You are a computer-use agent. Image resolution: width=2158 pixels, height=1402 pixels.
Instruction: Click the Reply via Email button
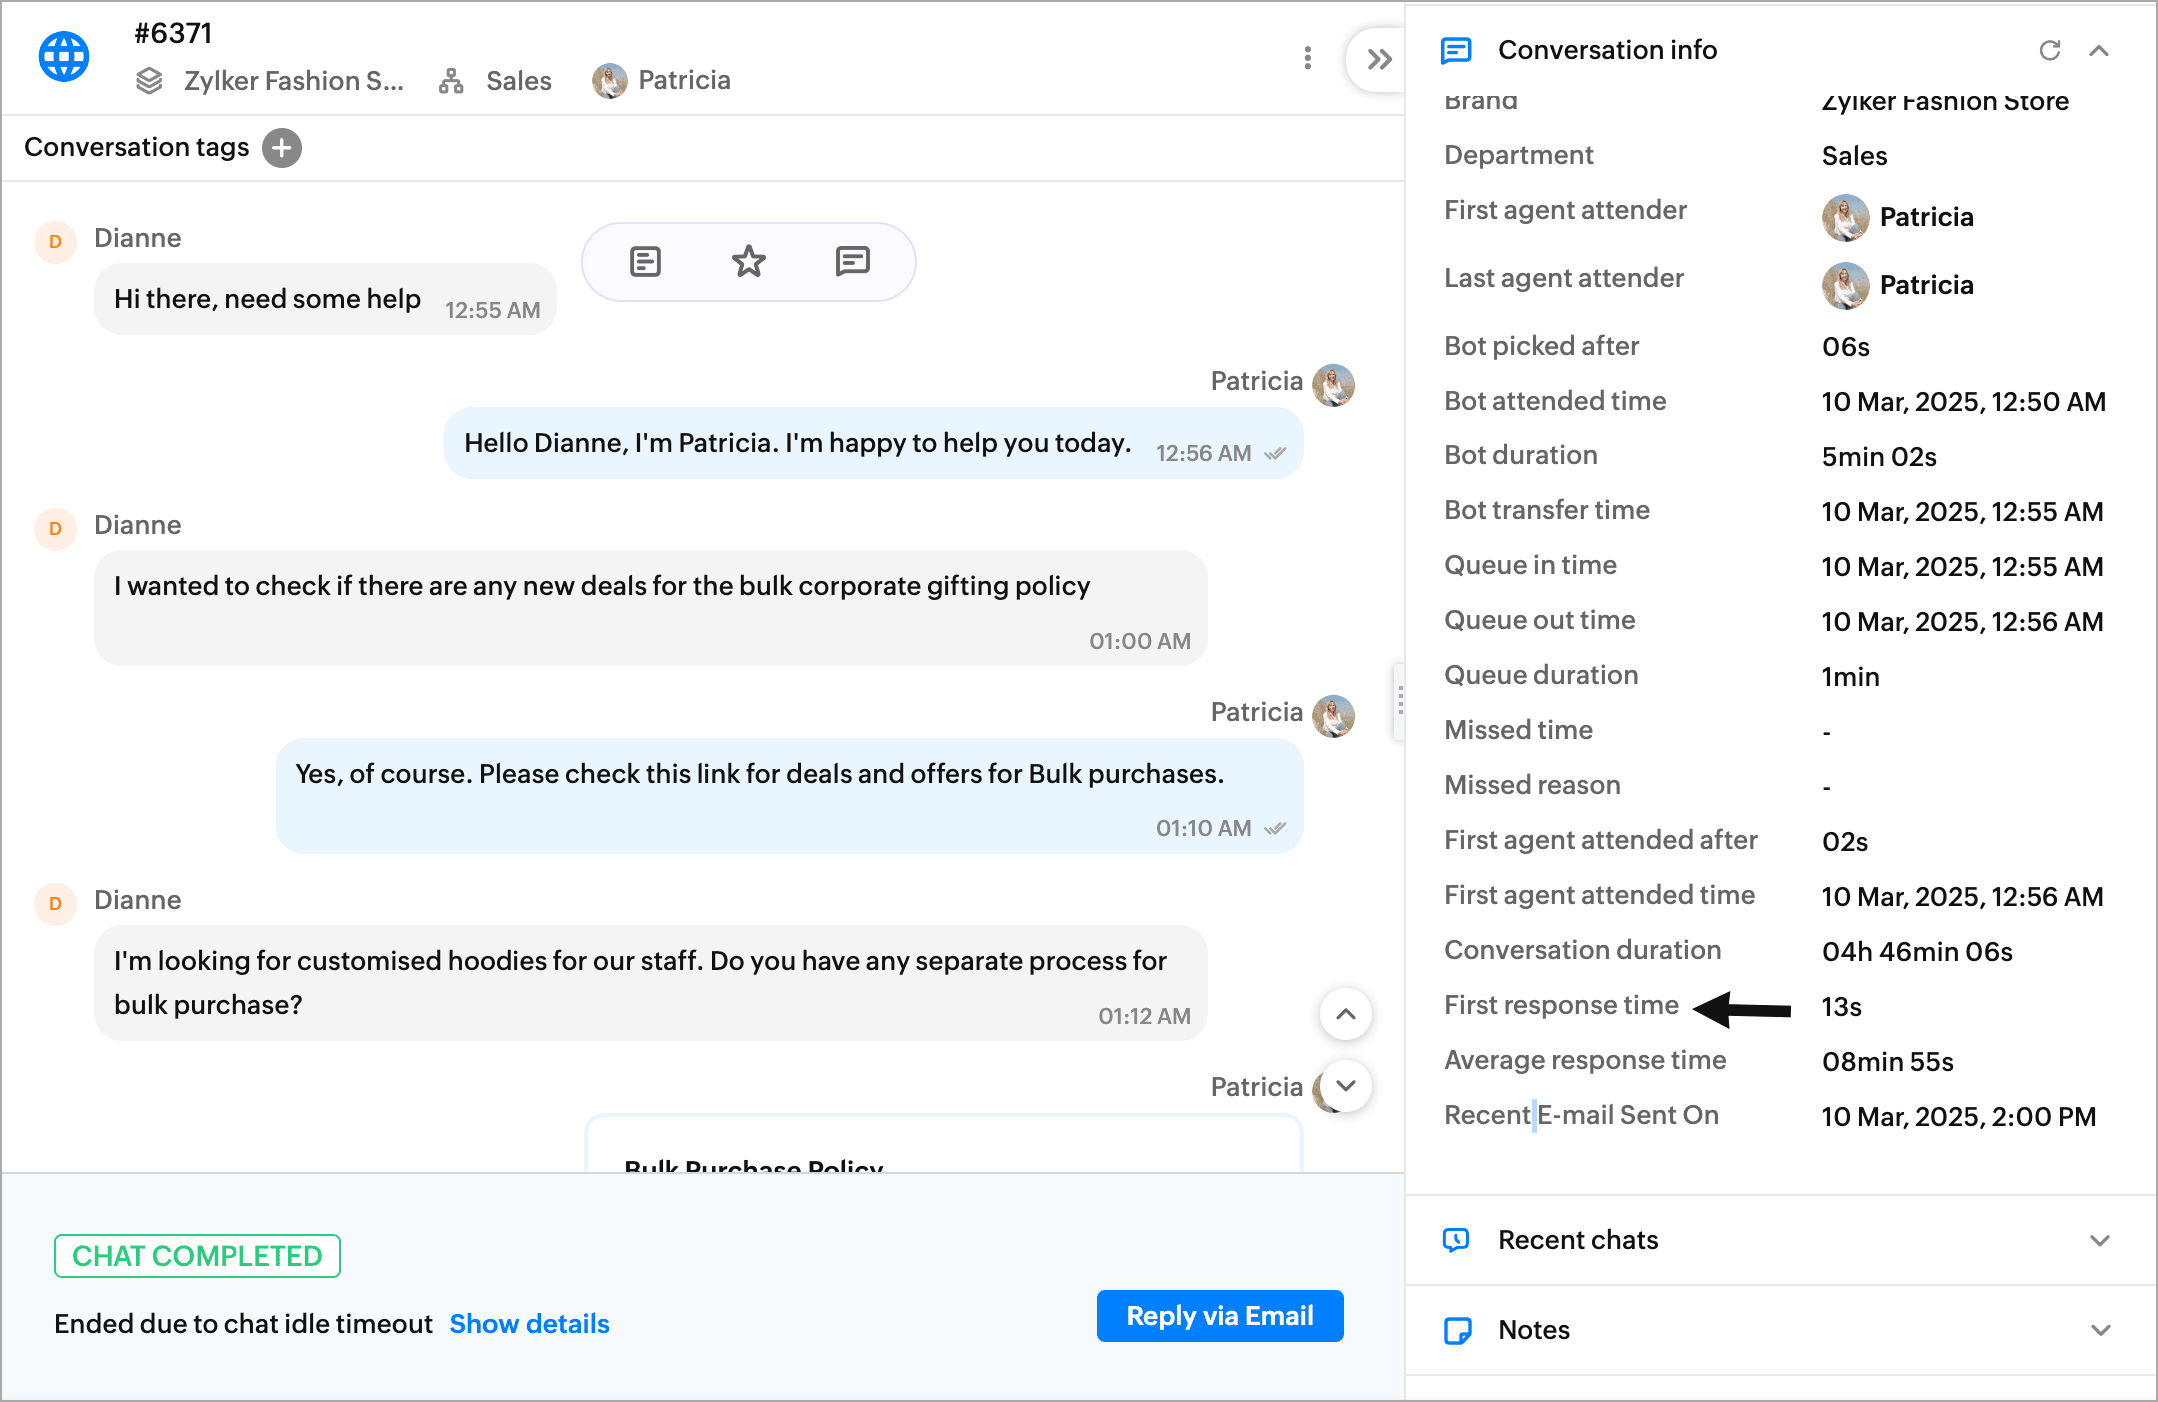[x=1219, y=1316]
